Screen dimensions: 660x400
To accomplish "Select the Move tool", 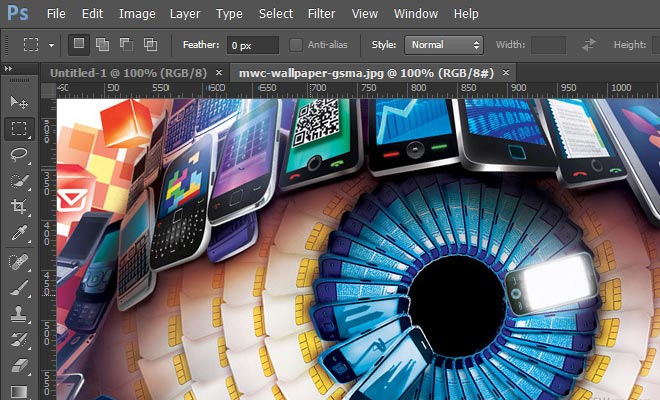I will [x=19, y=102].
